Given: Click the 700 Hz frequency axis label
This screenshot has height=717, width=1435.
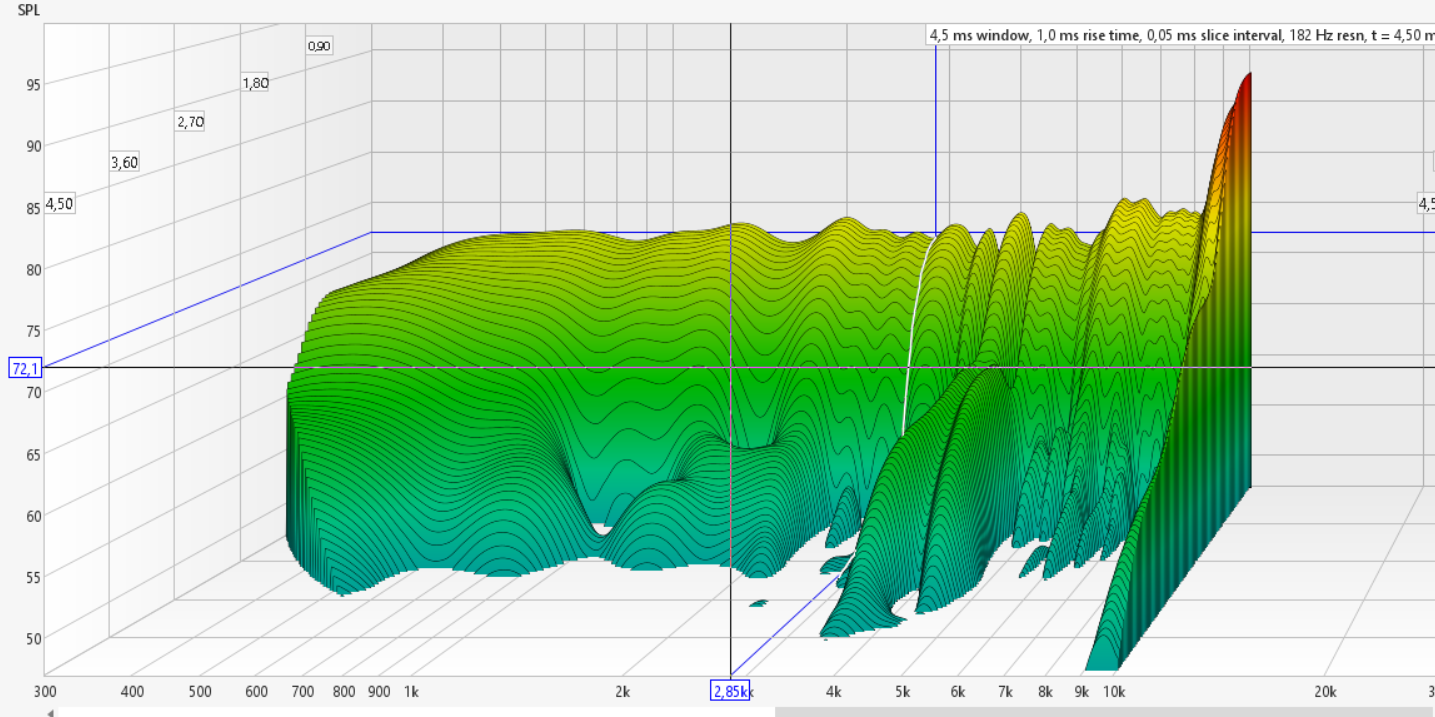Looking at the screenshot, I should coord(303,692).
